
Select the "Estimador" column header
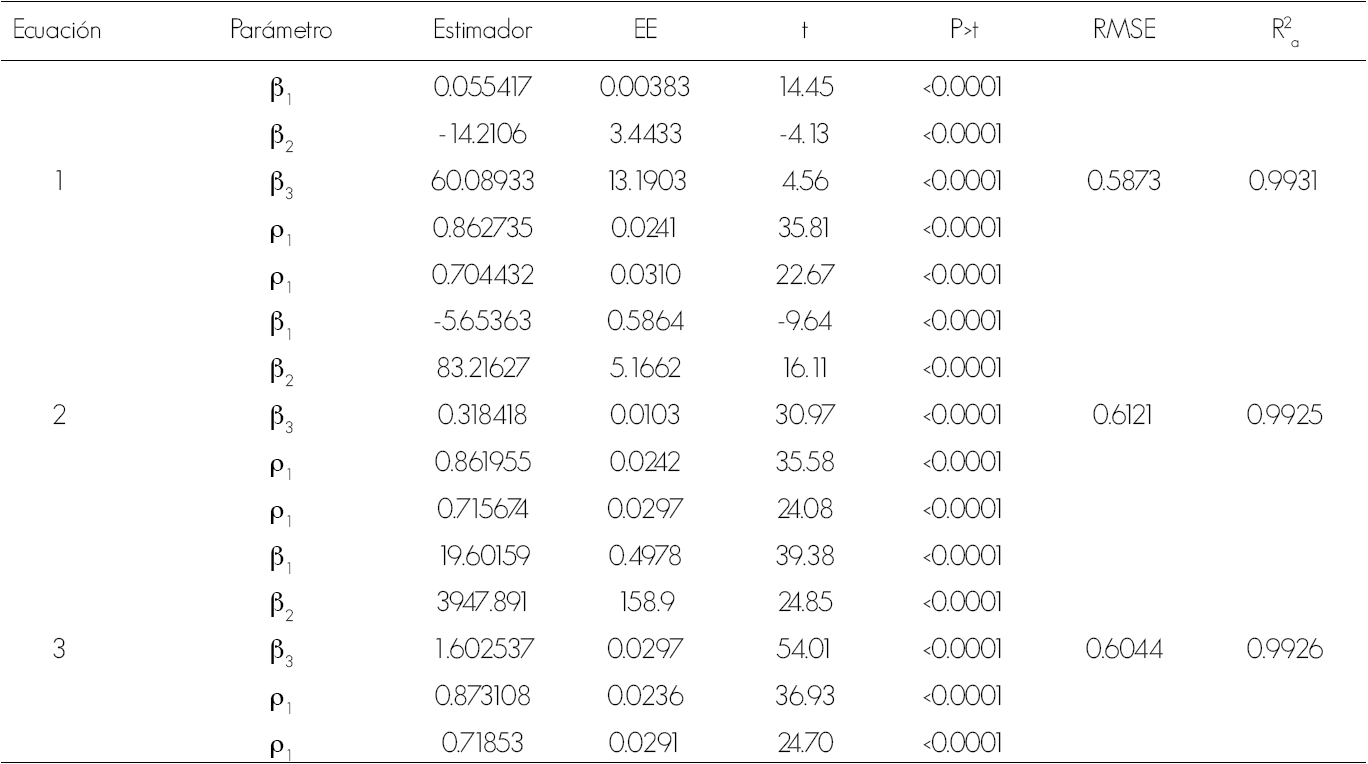484,32
